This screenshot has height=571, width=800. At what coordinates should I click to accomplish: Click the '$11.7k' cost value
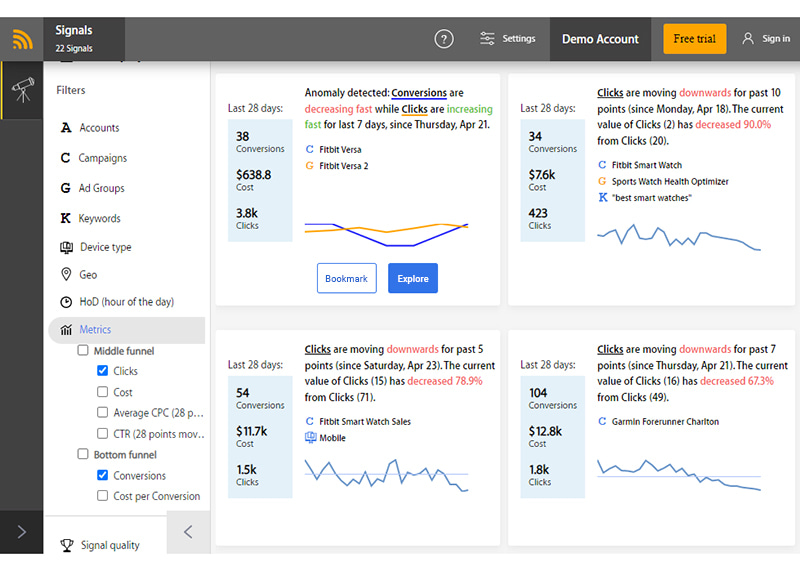[x=252, y=431]
